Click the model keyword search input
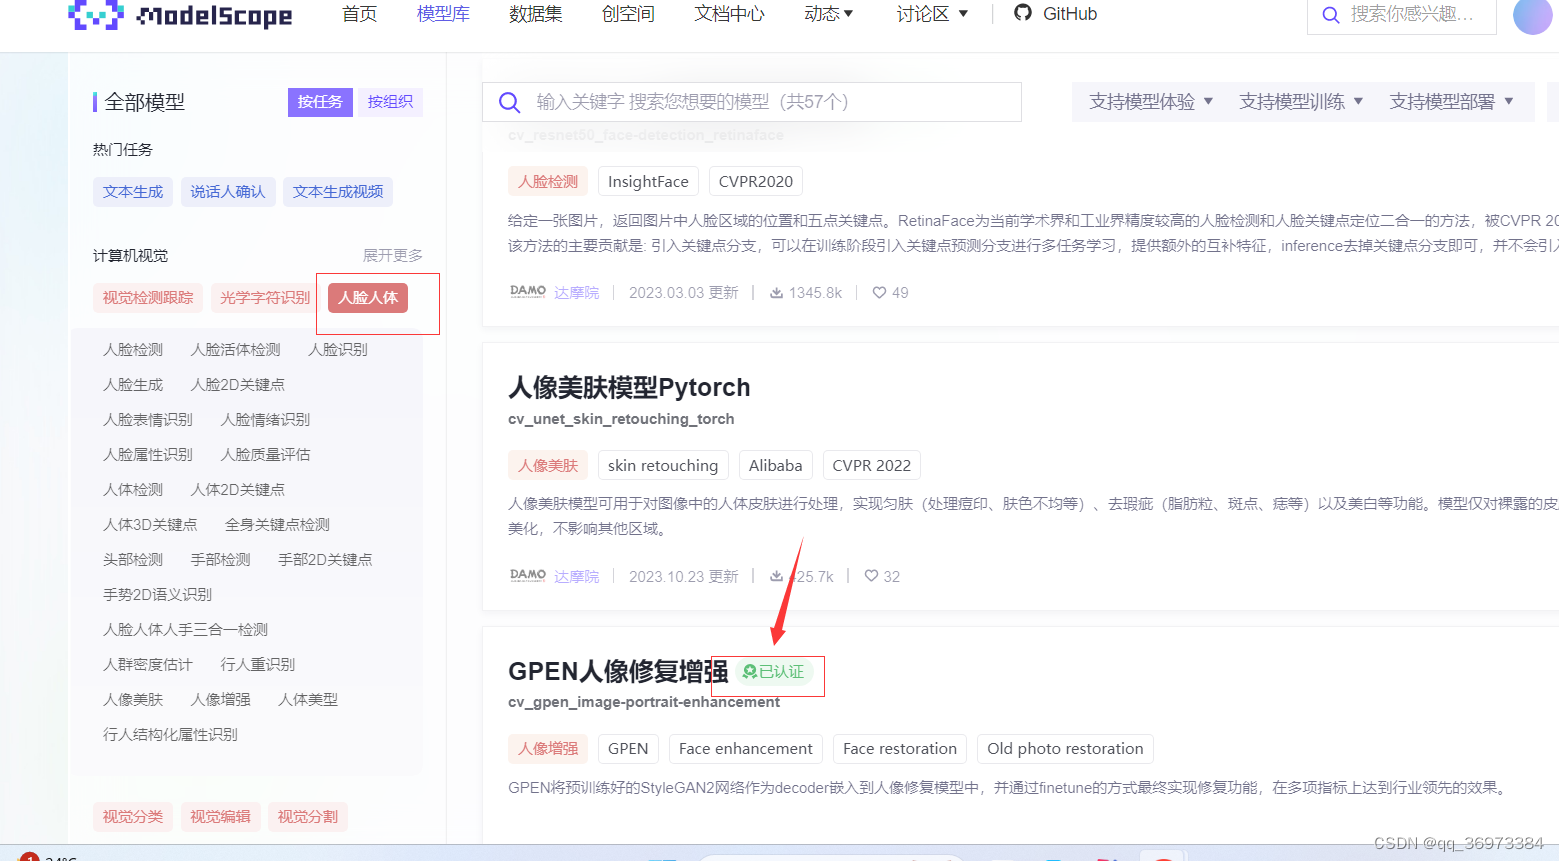Image resolution: width=1559 pixels, height=861 pixels. pos(752,102)
